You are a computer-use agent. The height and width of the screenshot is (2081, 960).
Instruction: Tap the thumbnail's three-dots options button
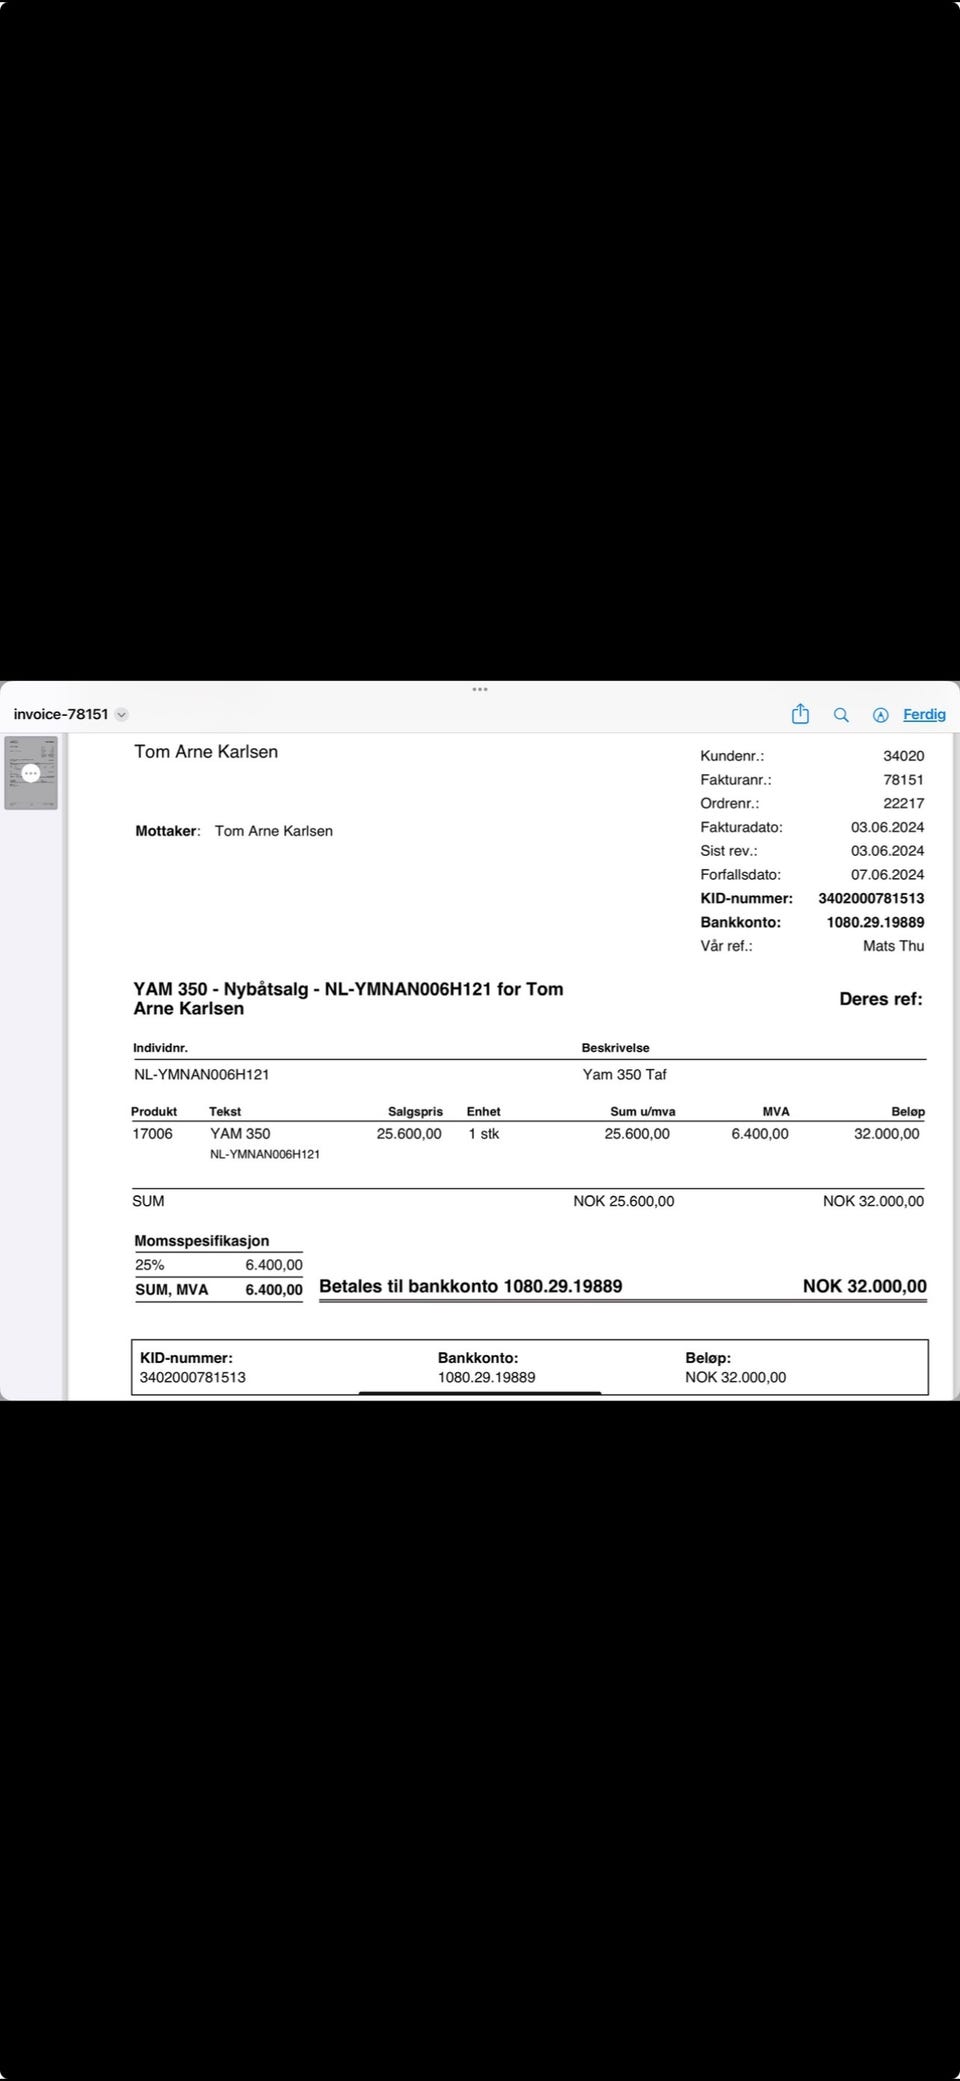(31, 773)
